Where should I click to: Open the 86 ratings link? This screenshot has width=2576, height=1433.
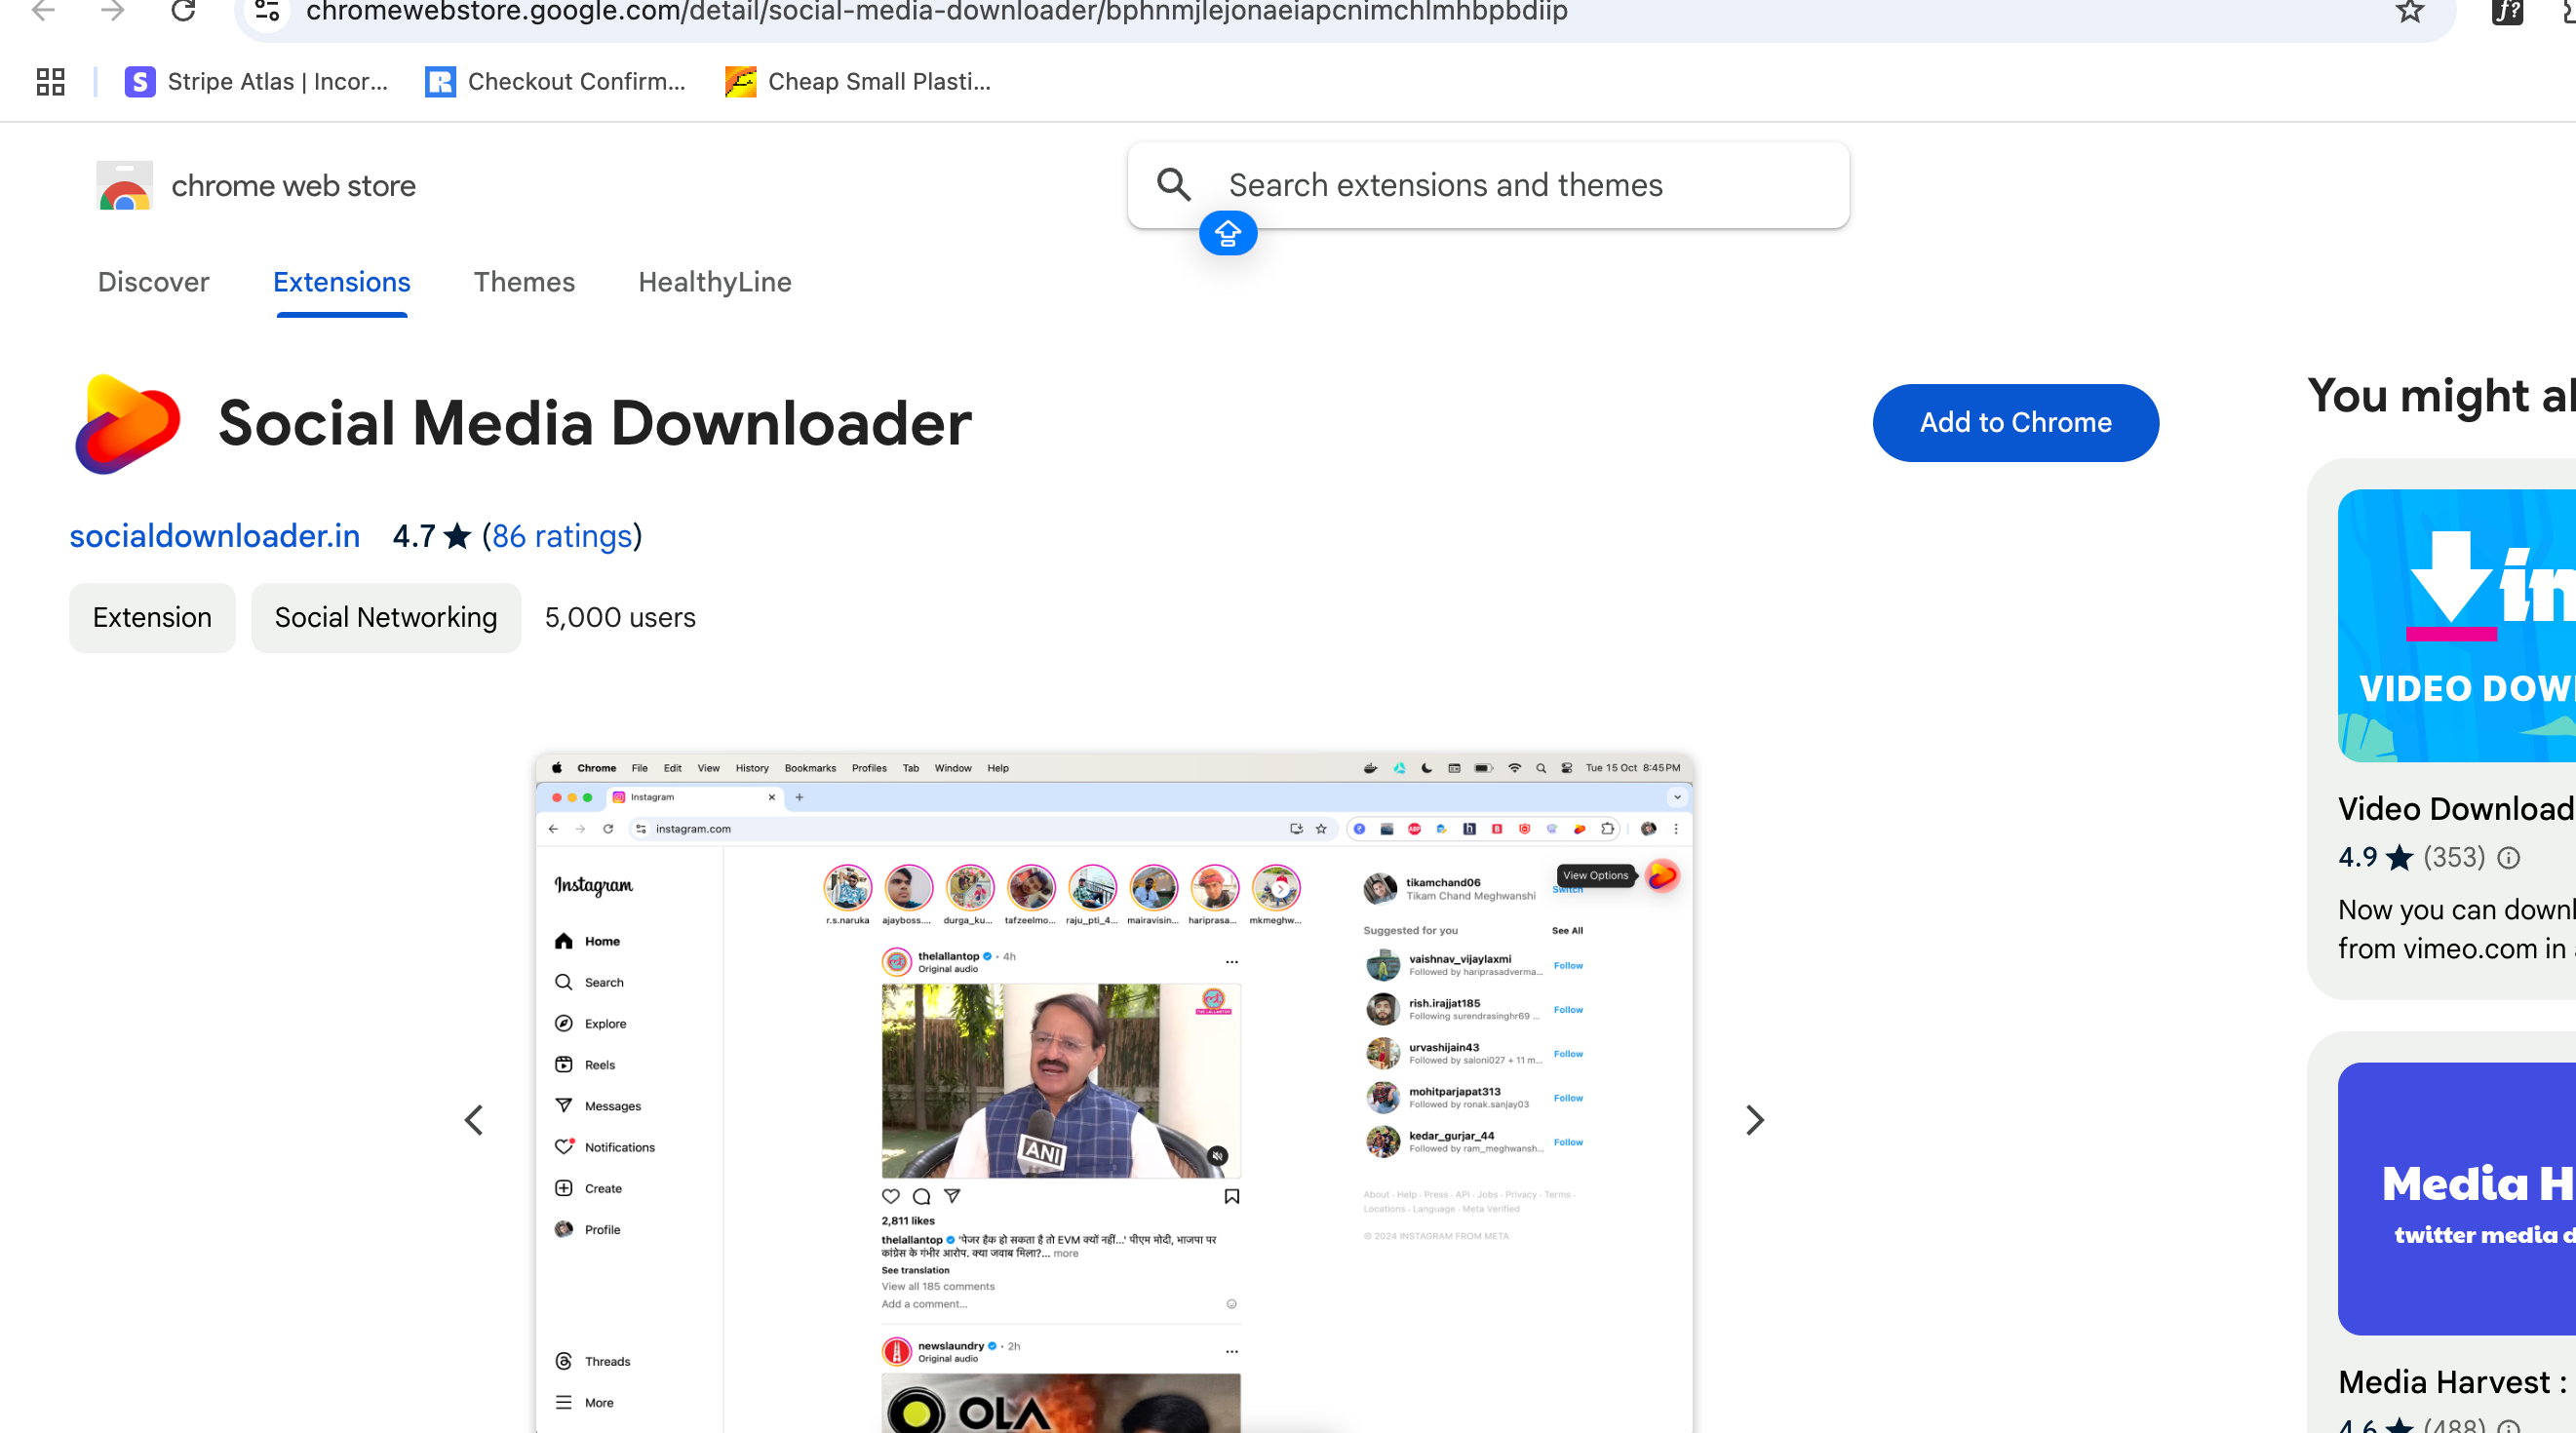[x=562, y=536]
